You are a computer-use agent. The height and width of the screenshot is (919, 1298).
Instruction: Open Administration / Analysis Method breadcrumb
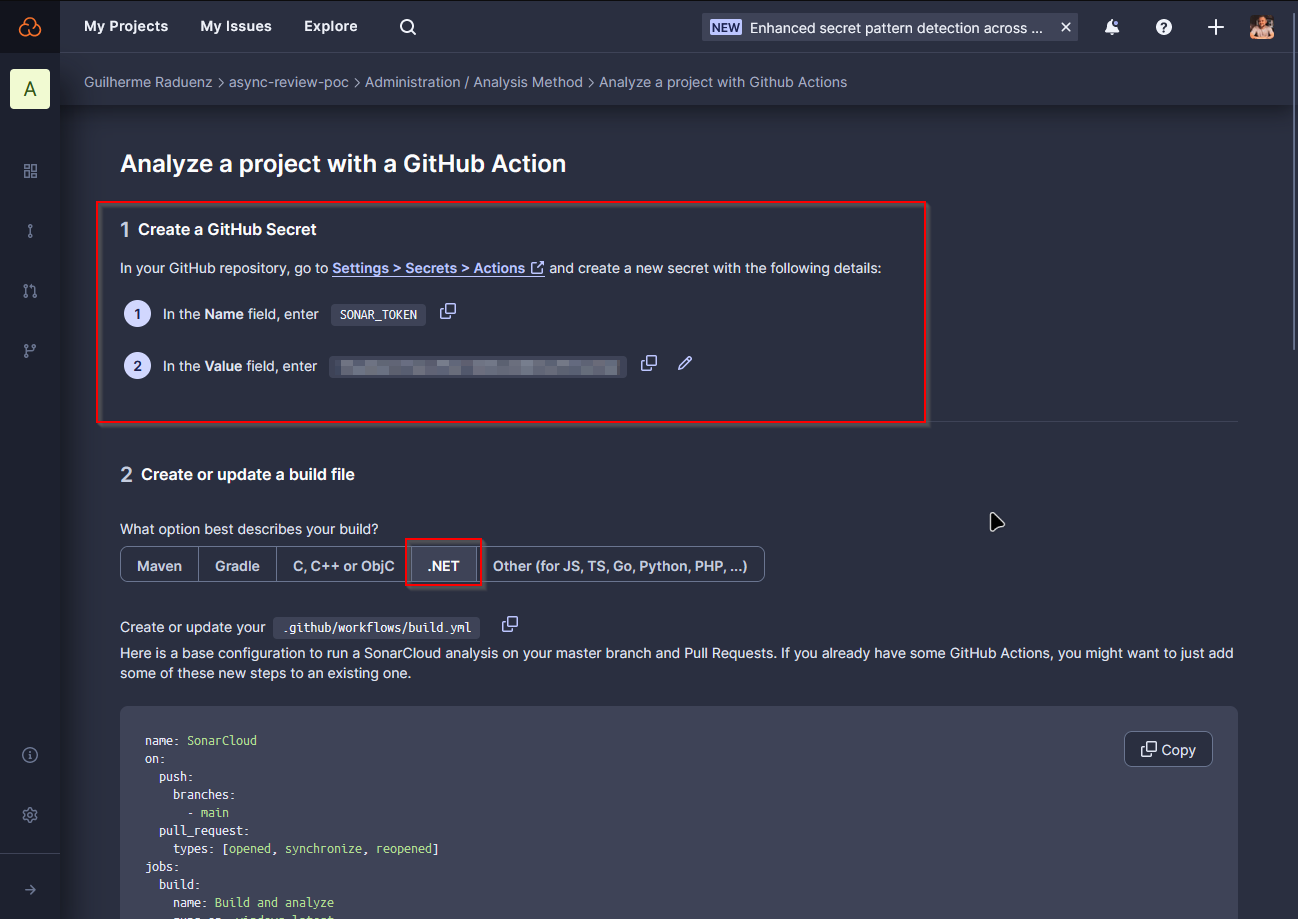tap(474, 82)
